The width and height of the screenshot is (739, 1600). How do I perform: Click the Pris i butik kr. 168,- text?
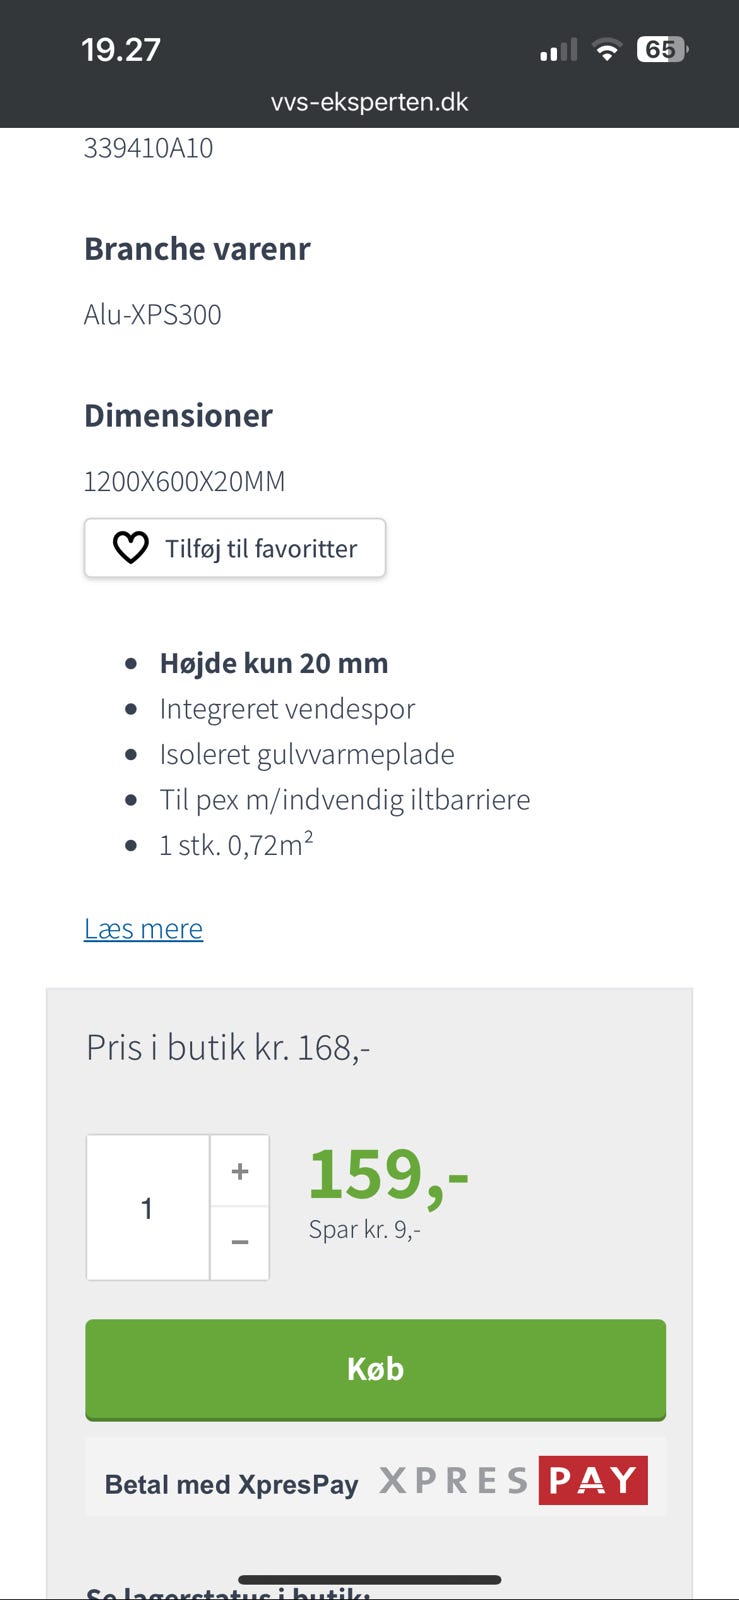(x=228, y=1048)
